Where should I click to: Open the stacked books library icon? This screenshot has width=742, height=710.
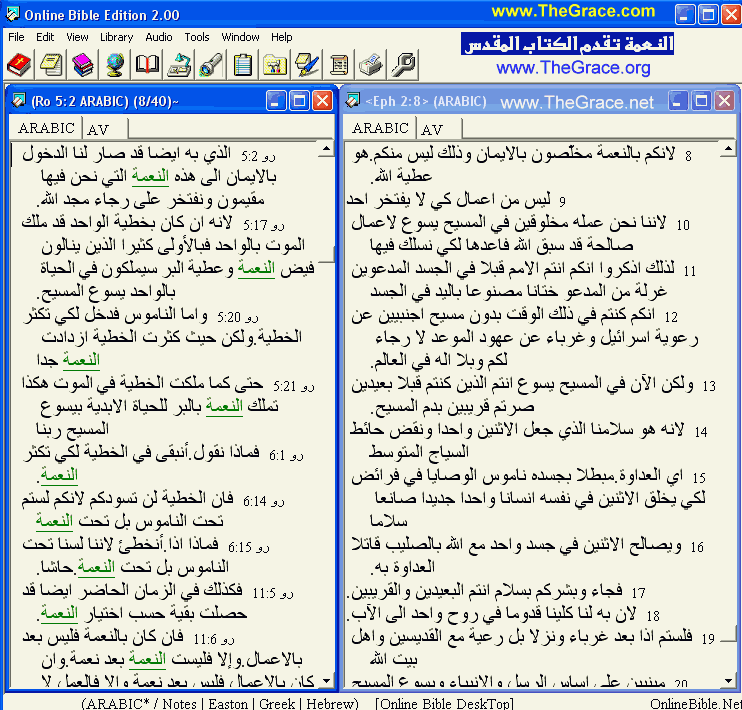point(83,65)
